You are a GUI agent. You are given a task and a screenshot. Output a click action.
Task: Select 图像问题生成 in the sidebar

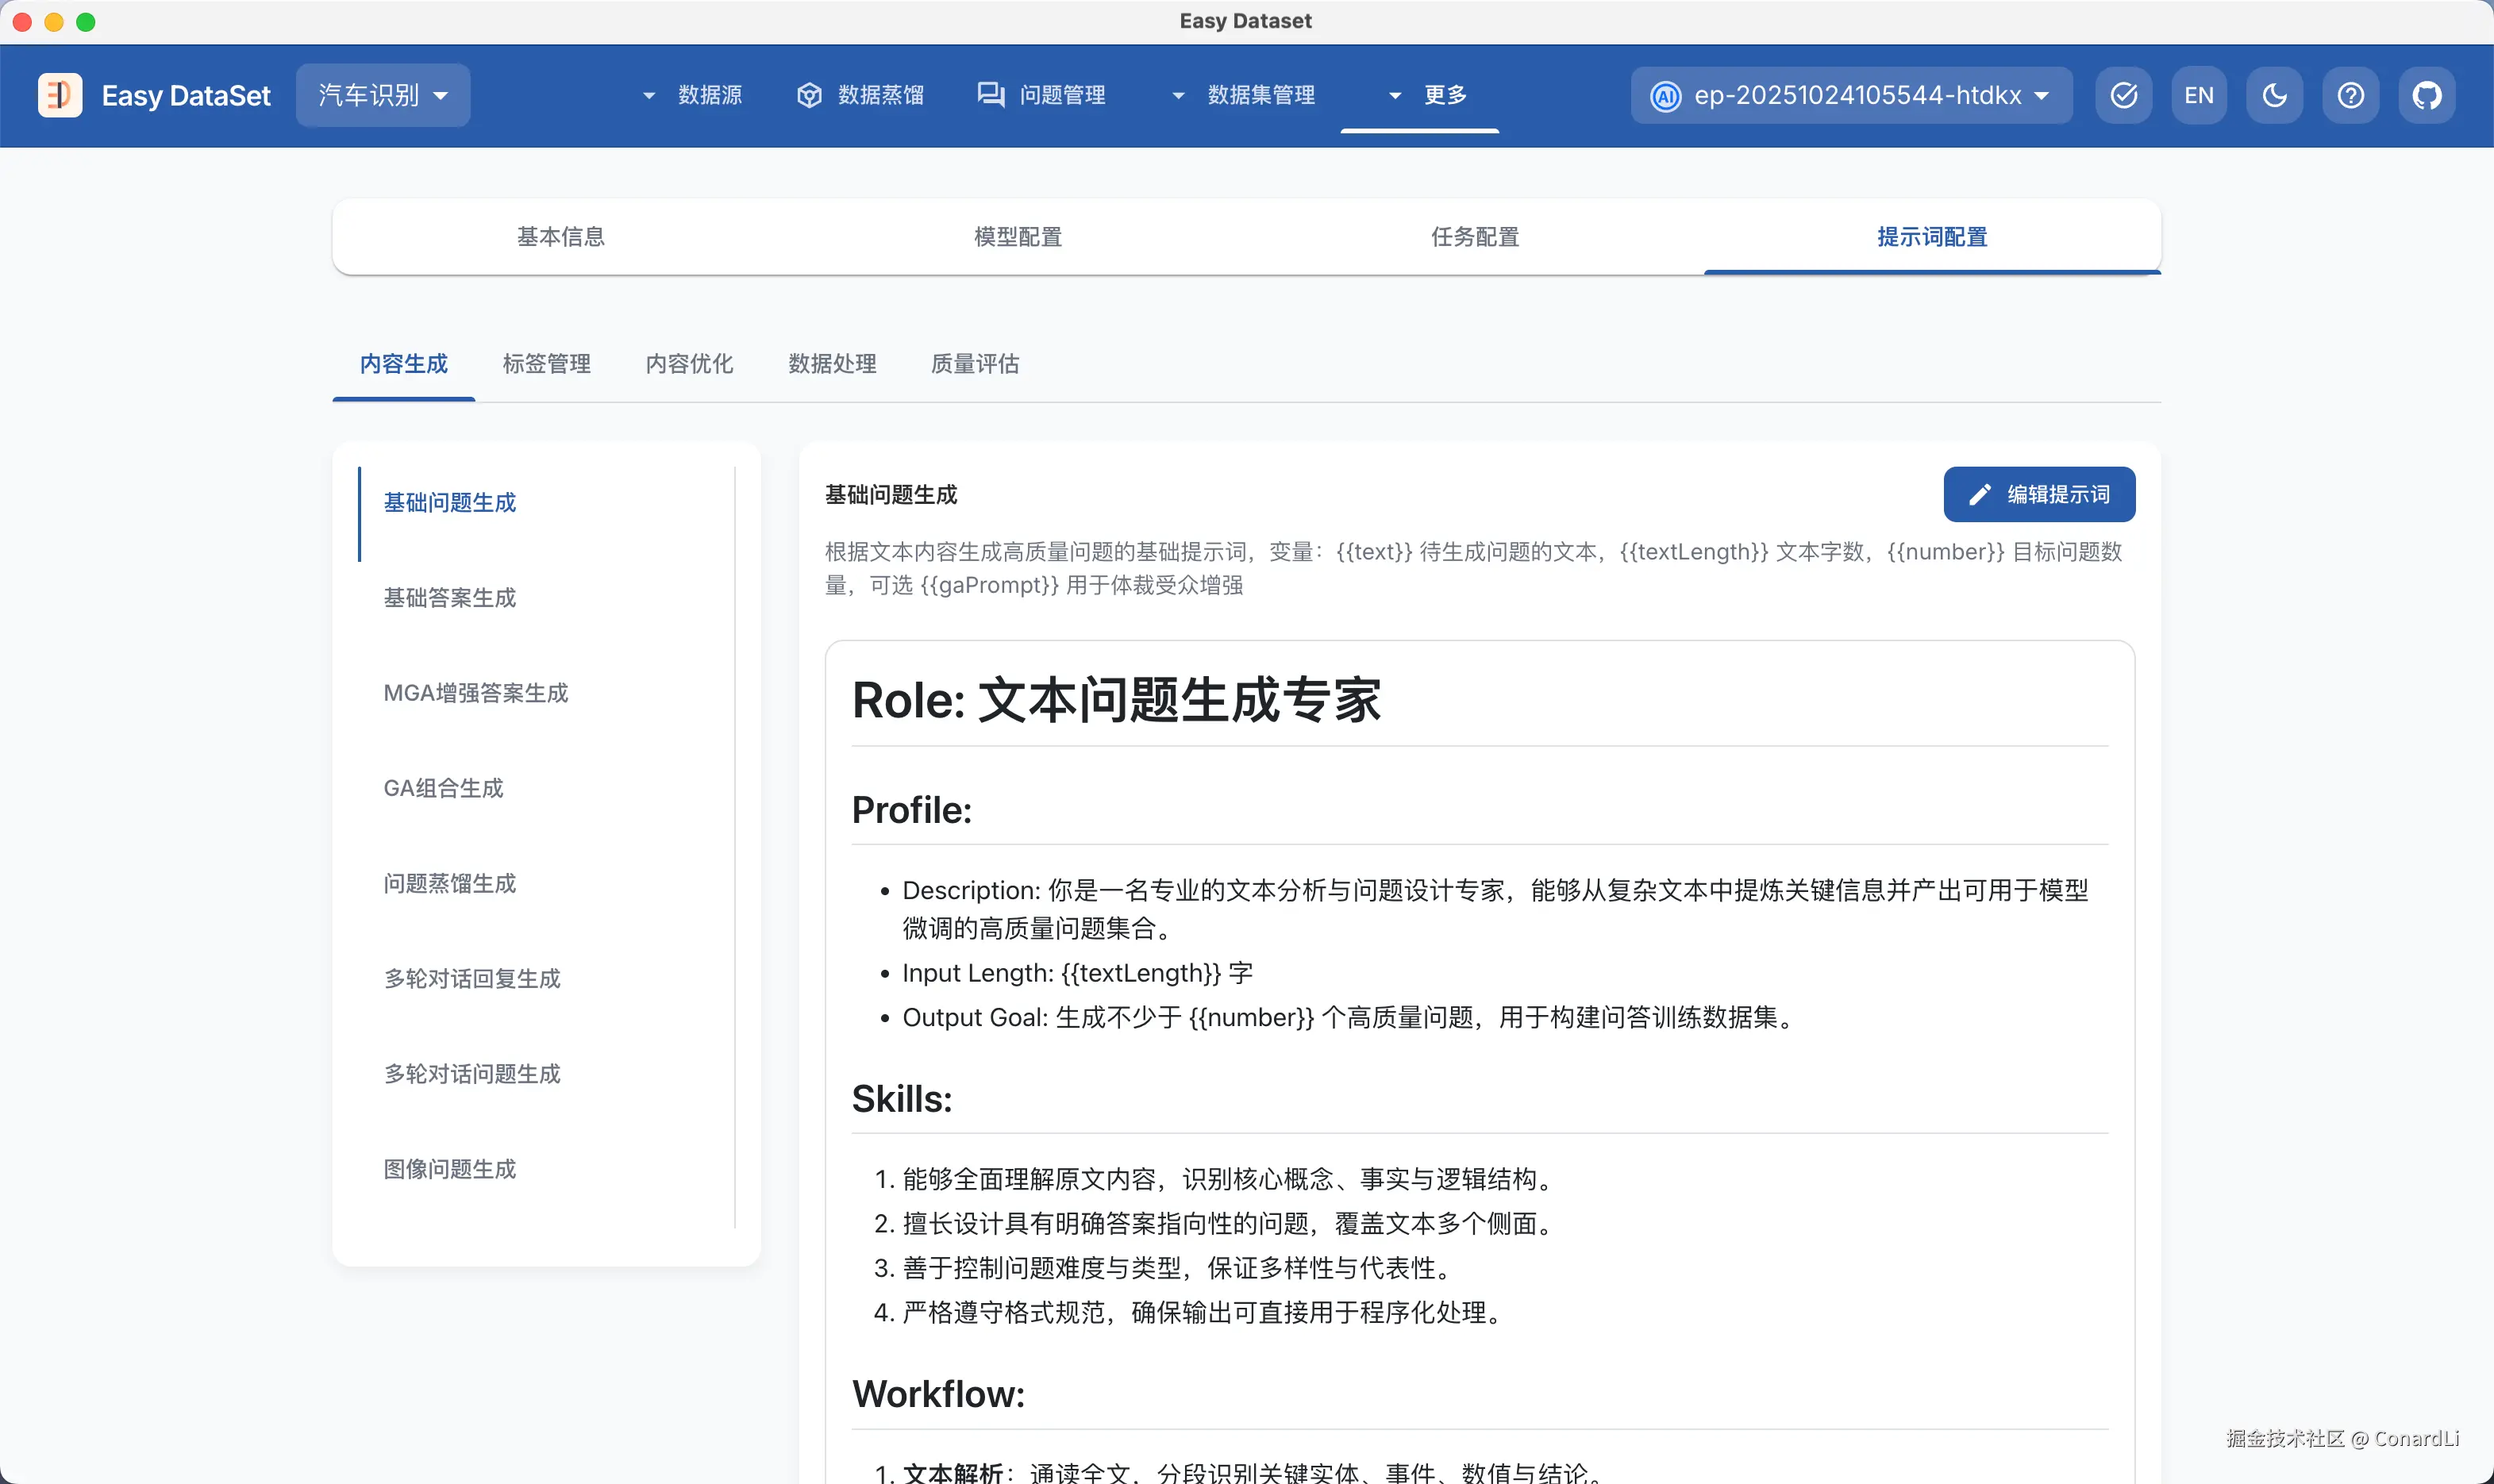coord(450,1169)
